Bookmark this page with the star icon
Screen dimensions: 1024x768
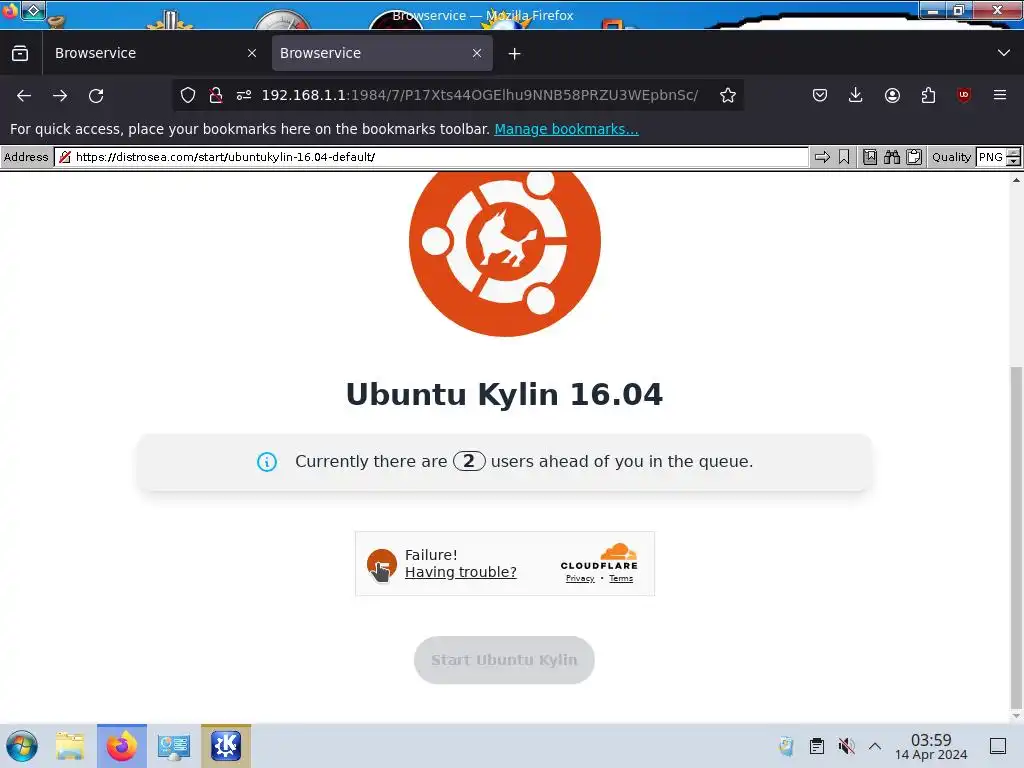728,95
